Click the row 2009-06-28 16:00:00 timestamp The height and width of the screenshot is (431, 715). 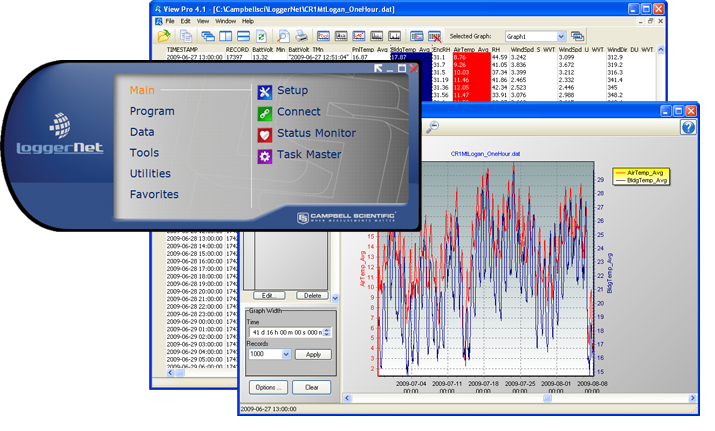195,261
